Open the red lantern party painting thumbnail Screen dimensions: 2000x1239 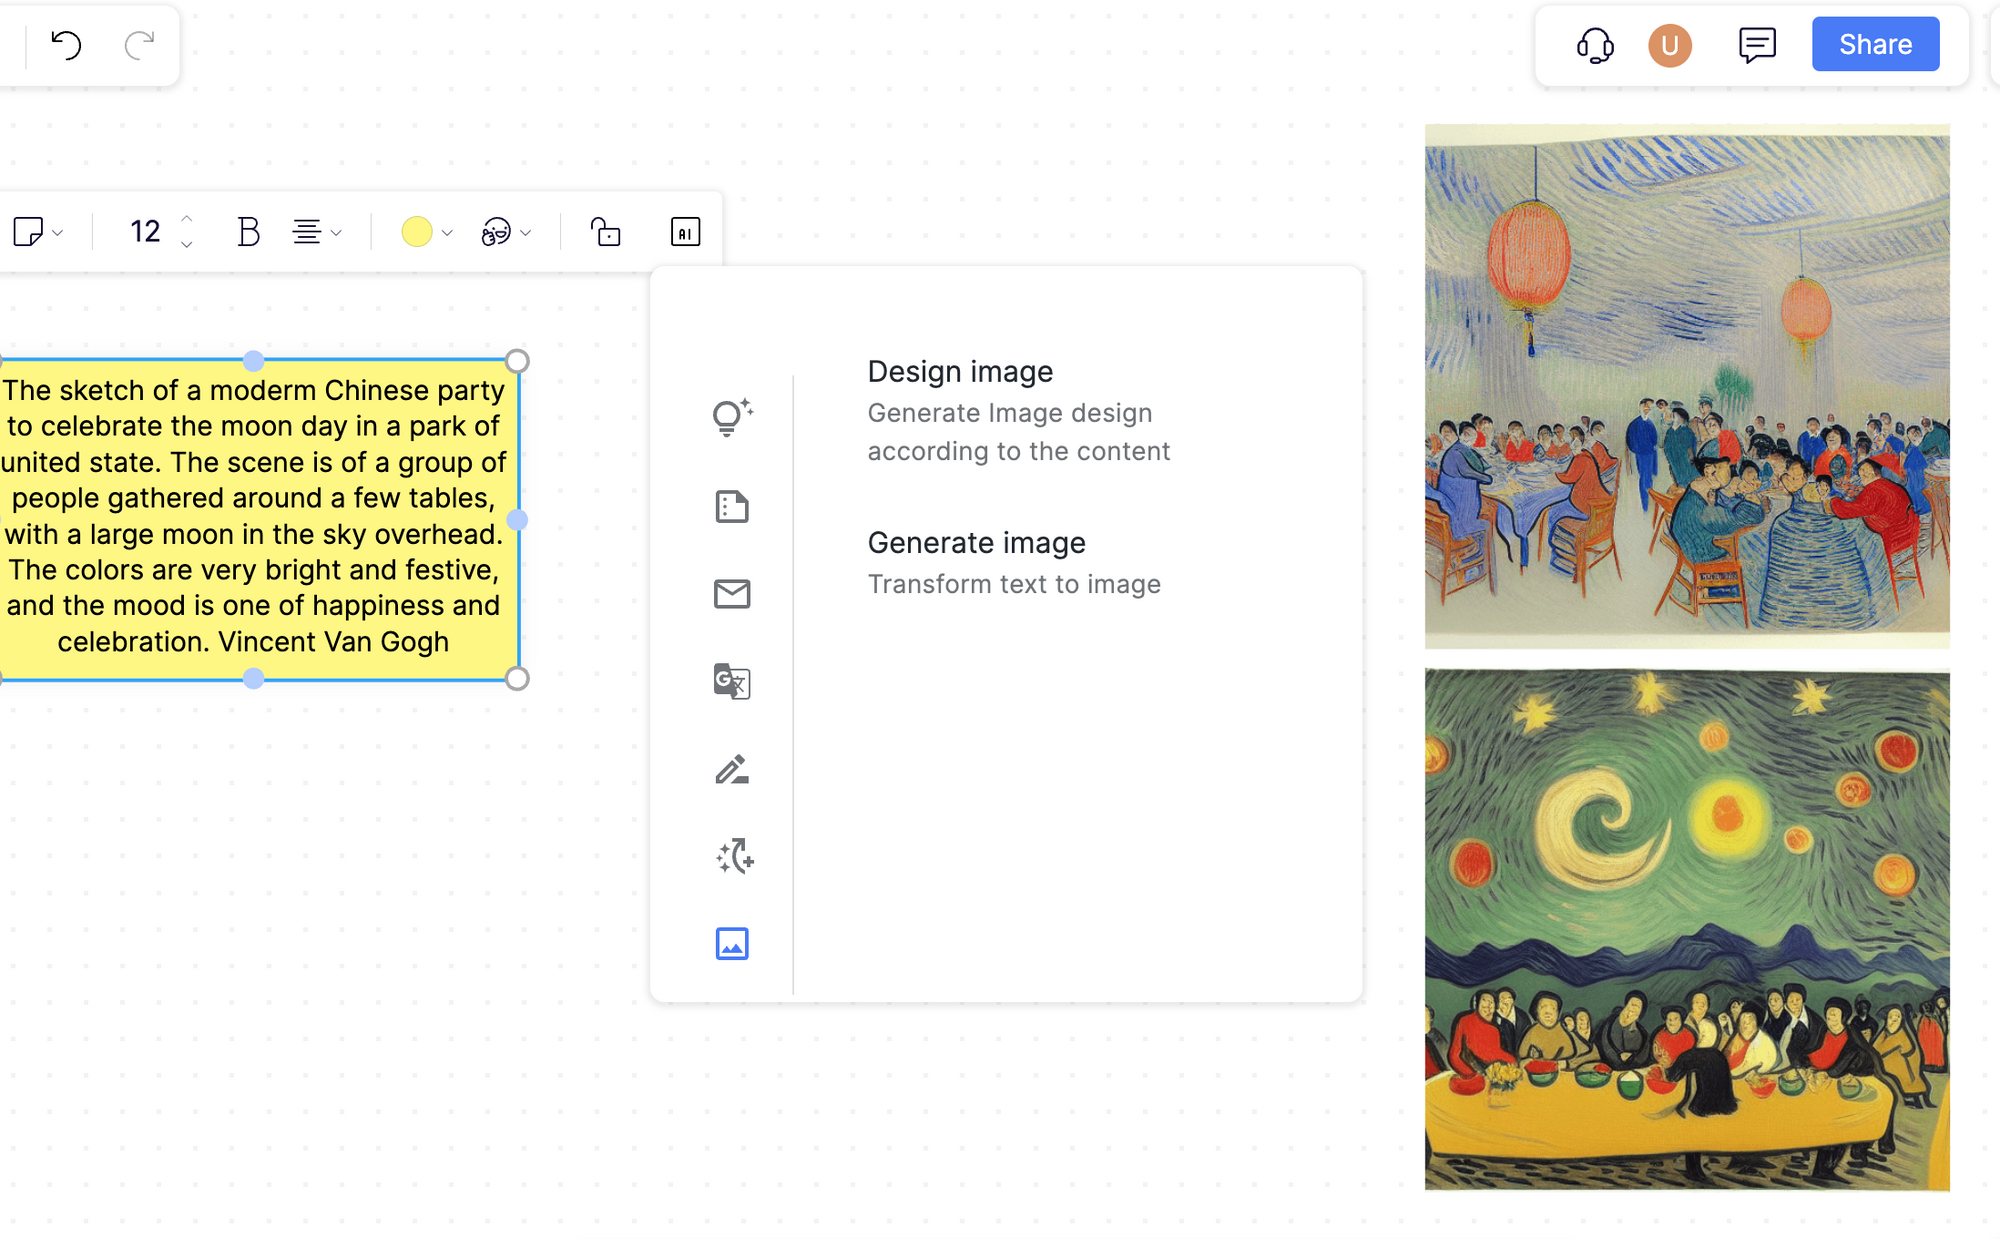(1687, 386)
